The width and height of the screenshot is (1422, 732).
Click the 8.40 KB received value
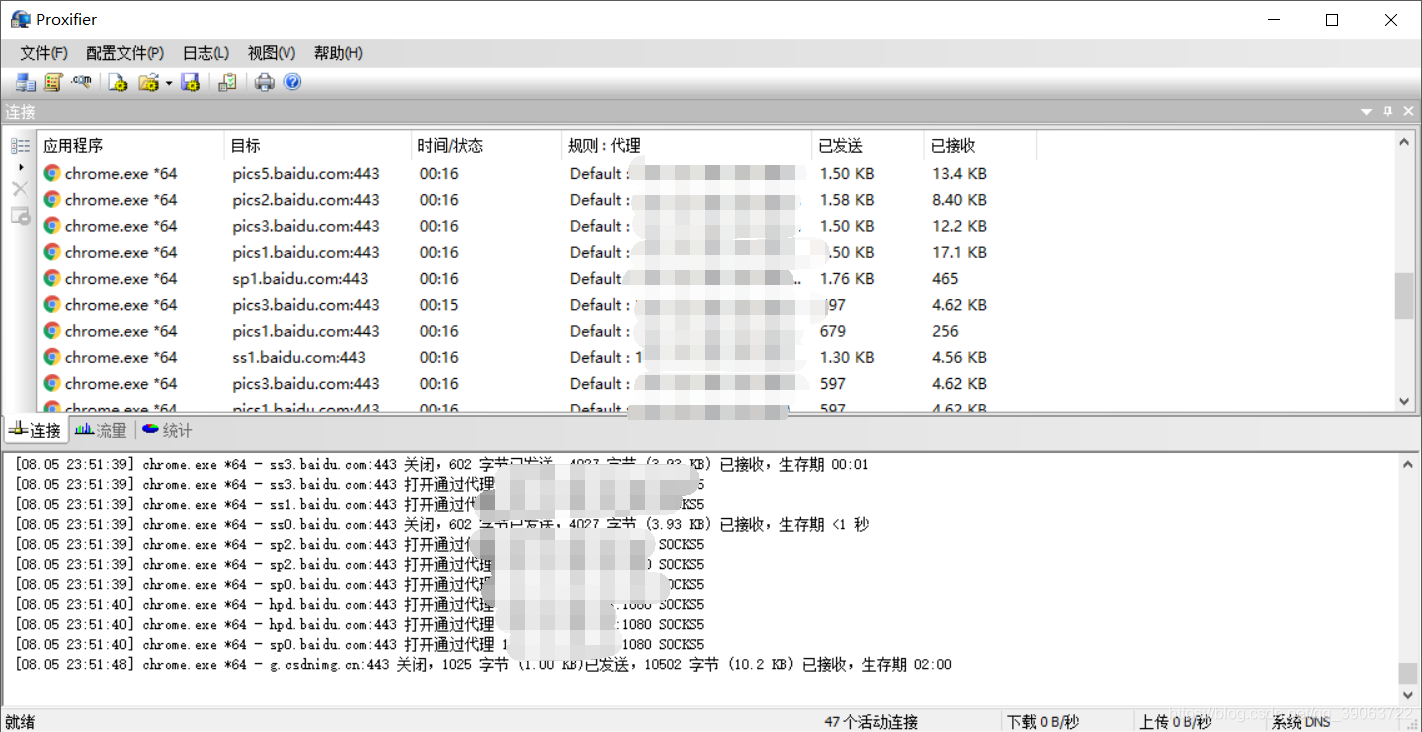coord(959,199)
